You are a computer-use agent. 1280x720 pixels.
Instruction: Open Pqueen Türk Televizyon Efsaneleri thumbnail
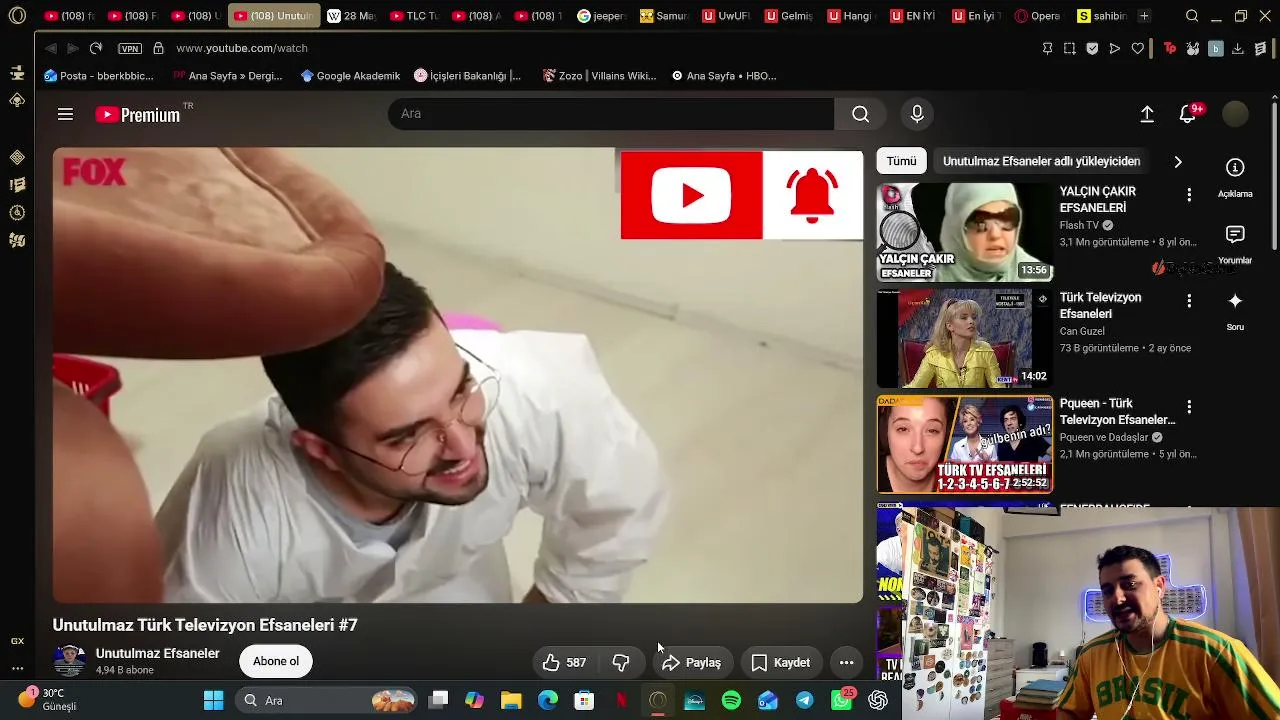[964, 444]
